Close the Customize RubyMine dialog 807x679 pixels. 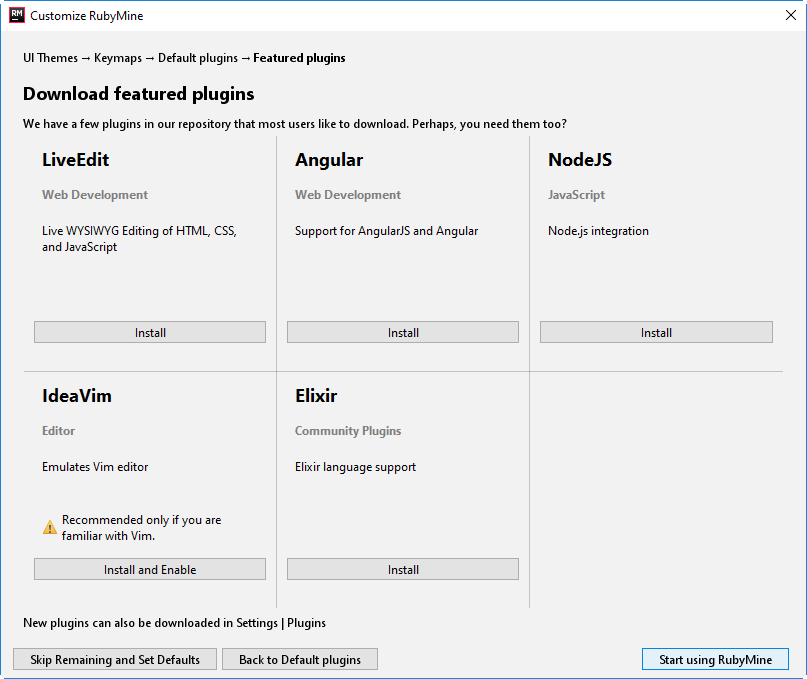tap(791, 15)
